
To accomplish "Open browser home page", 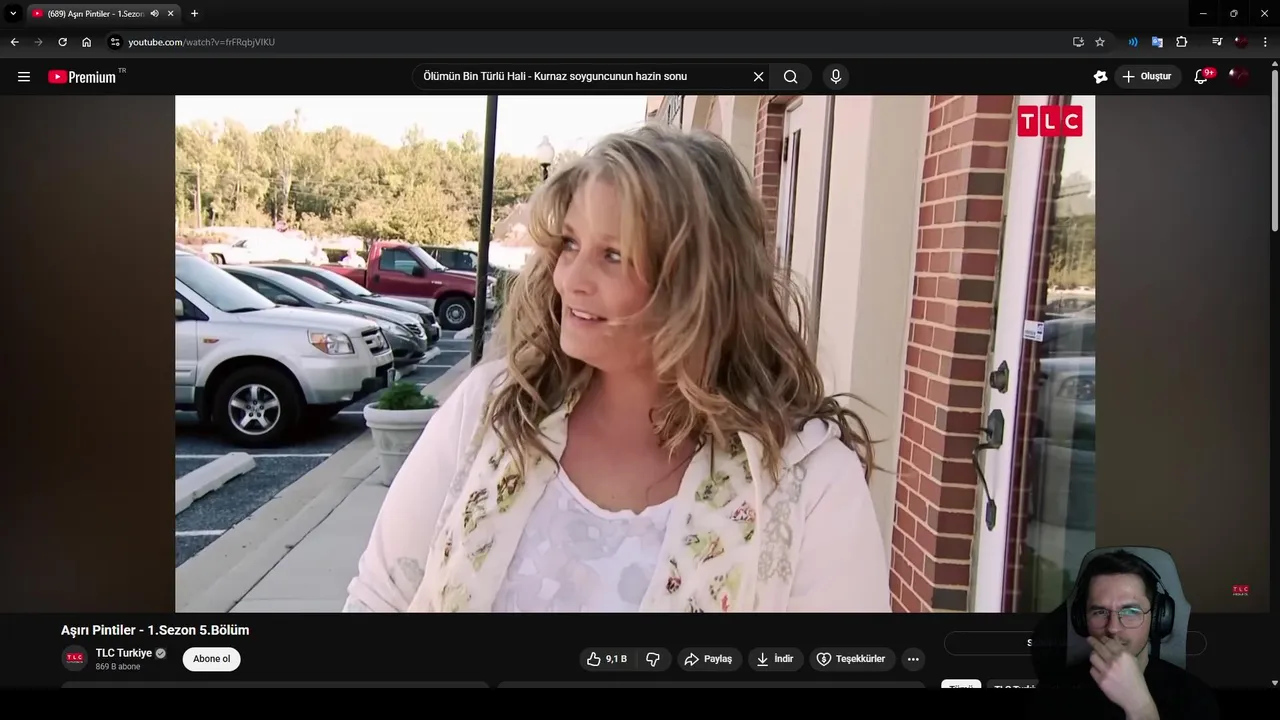I will pyautogui.click(x=86, y=42).
